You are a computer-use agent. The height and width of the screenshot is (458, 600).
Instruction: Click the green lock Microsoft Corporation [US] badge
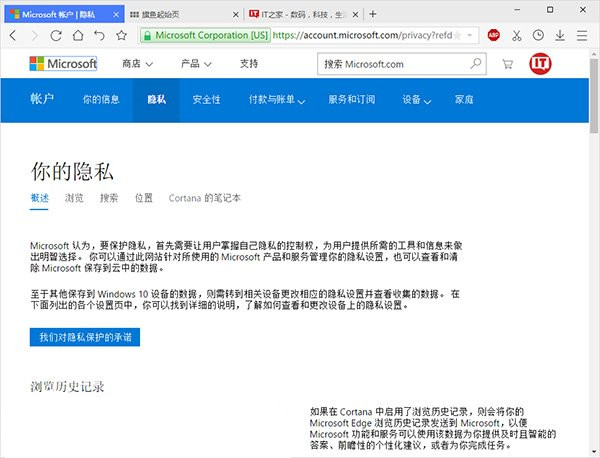coord(205,36)
